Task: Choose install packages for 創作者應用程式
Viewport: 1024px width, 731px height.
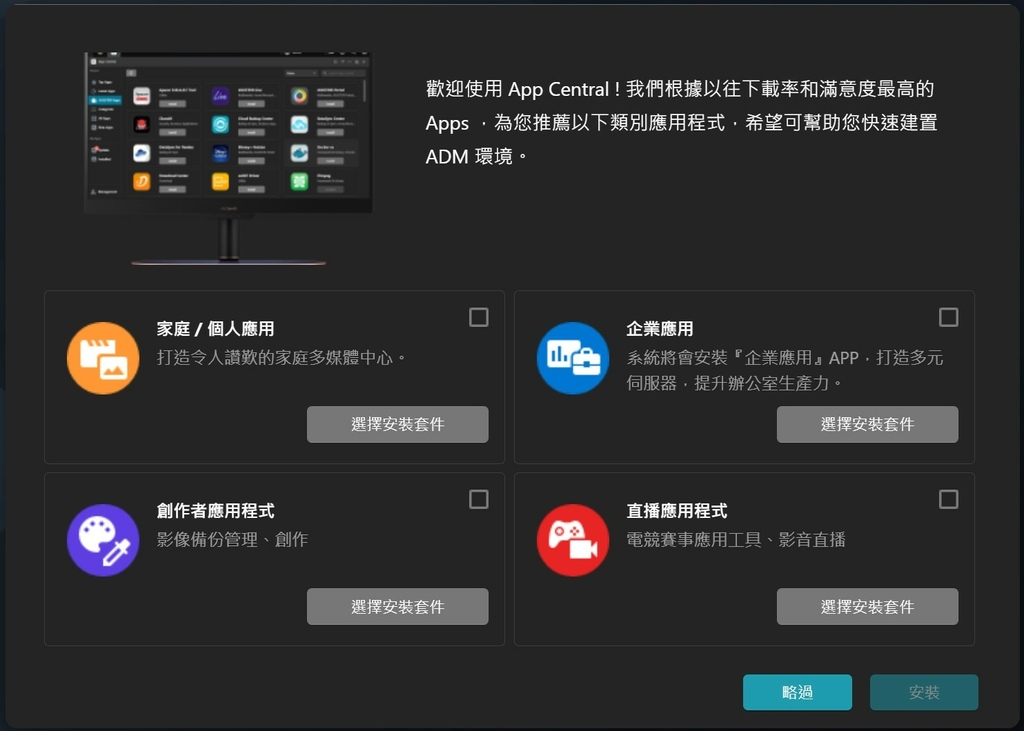Action: coord(398,607)
